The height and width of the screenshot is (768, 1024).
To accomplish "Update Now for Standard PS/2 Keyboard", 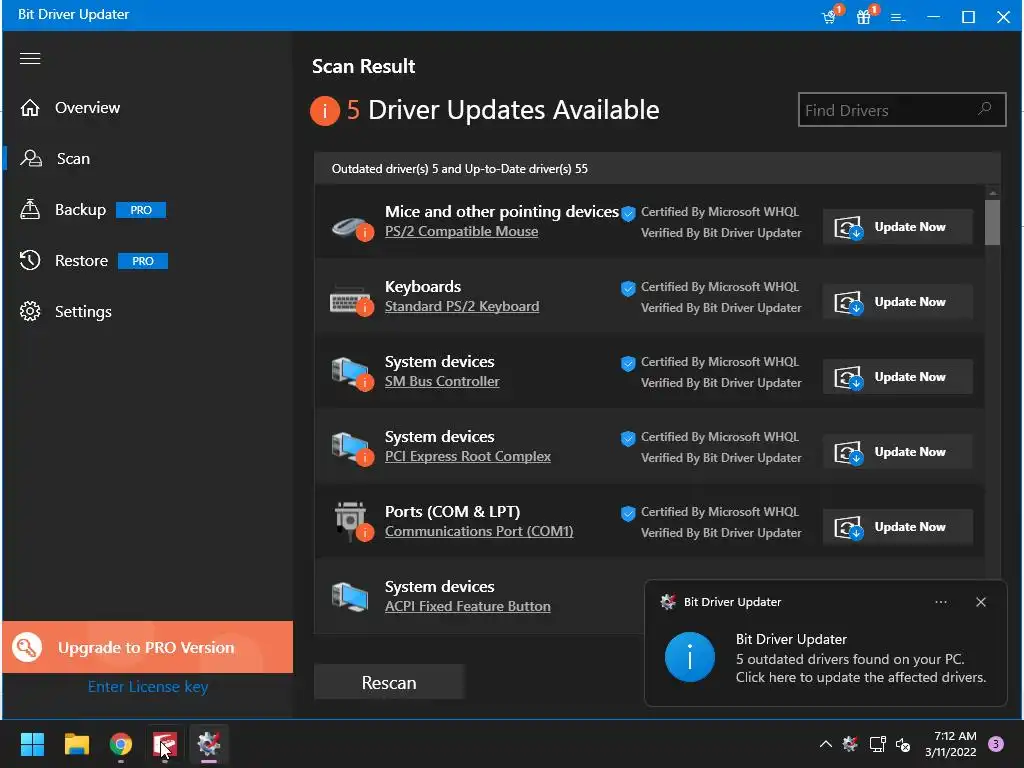I will pos(898,302).
